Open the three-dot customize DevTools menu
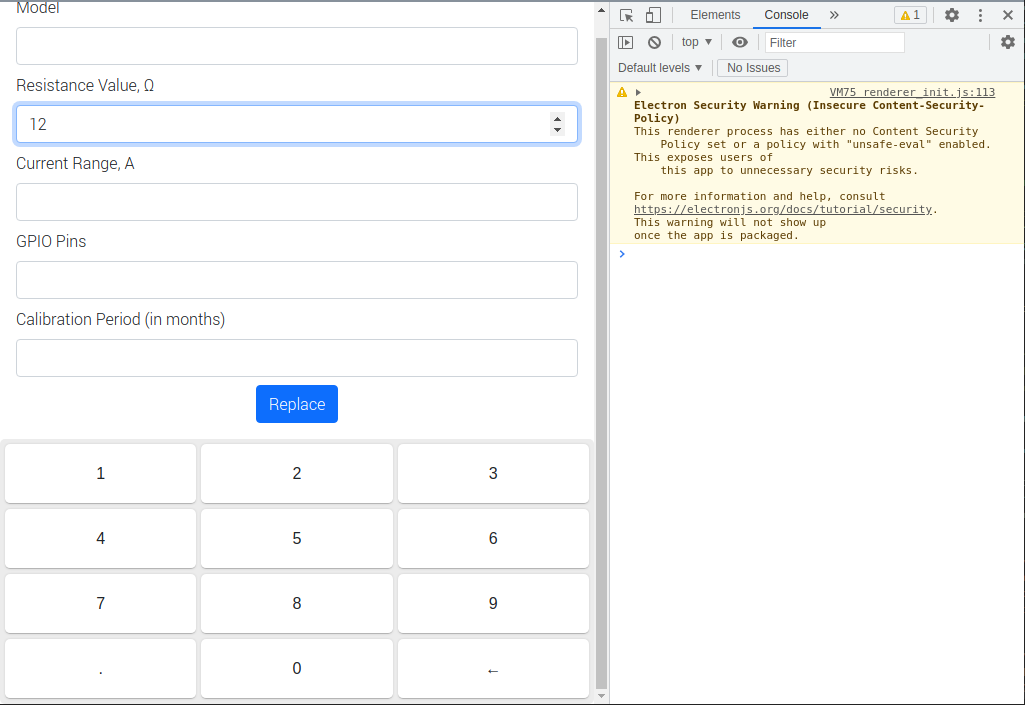Image resolution: width=1025 pixels, height=705 pixels. (x=980, y=15)
